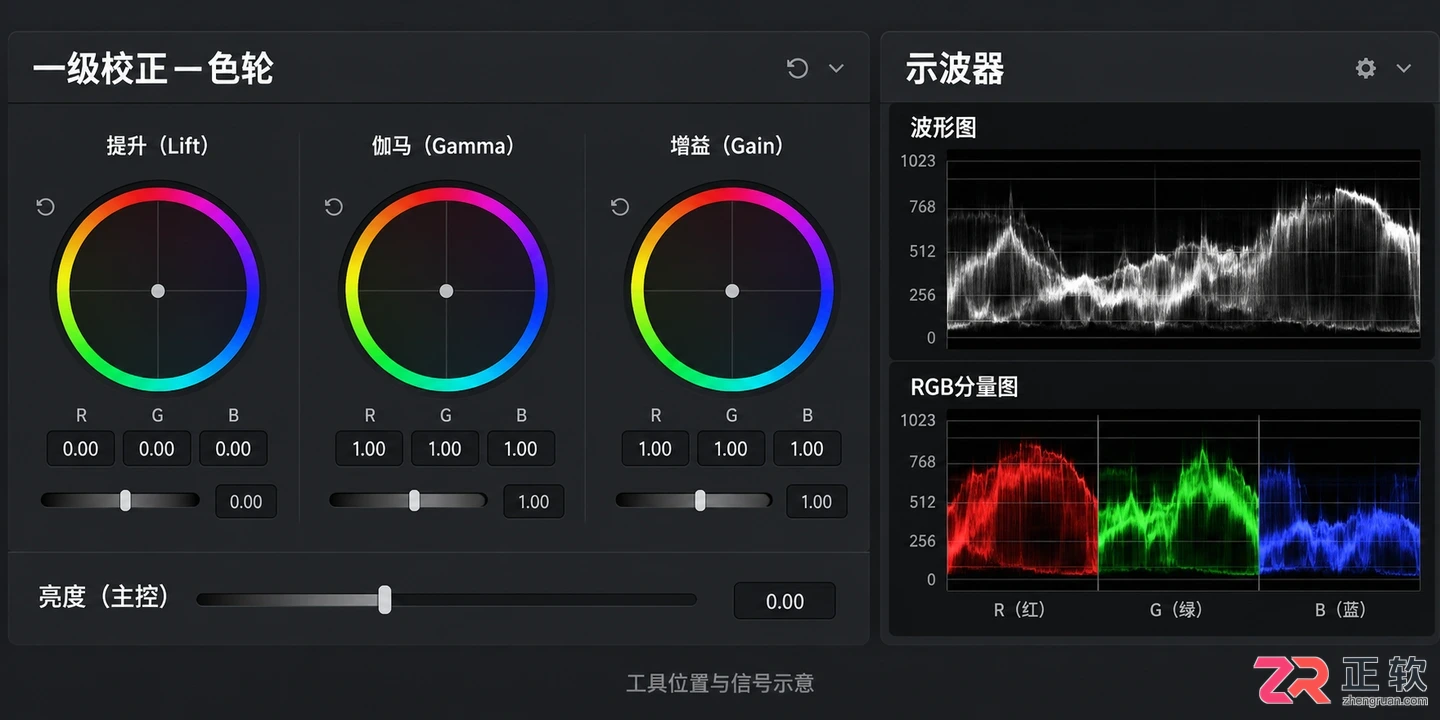
Task: Select the Lift R value field
Action: (x=81, y=449)
